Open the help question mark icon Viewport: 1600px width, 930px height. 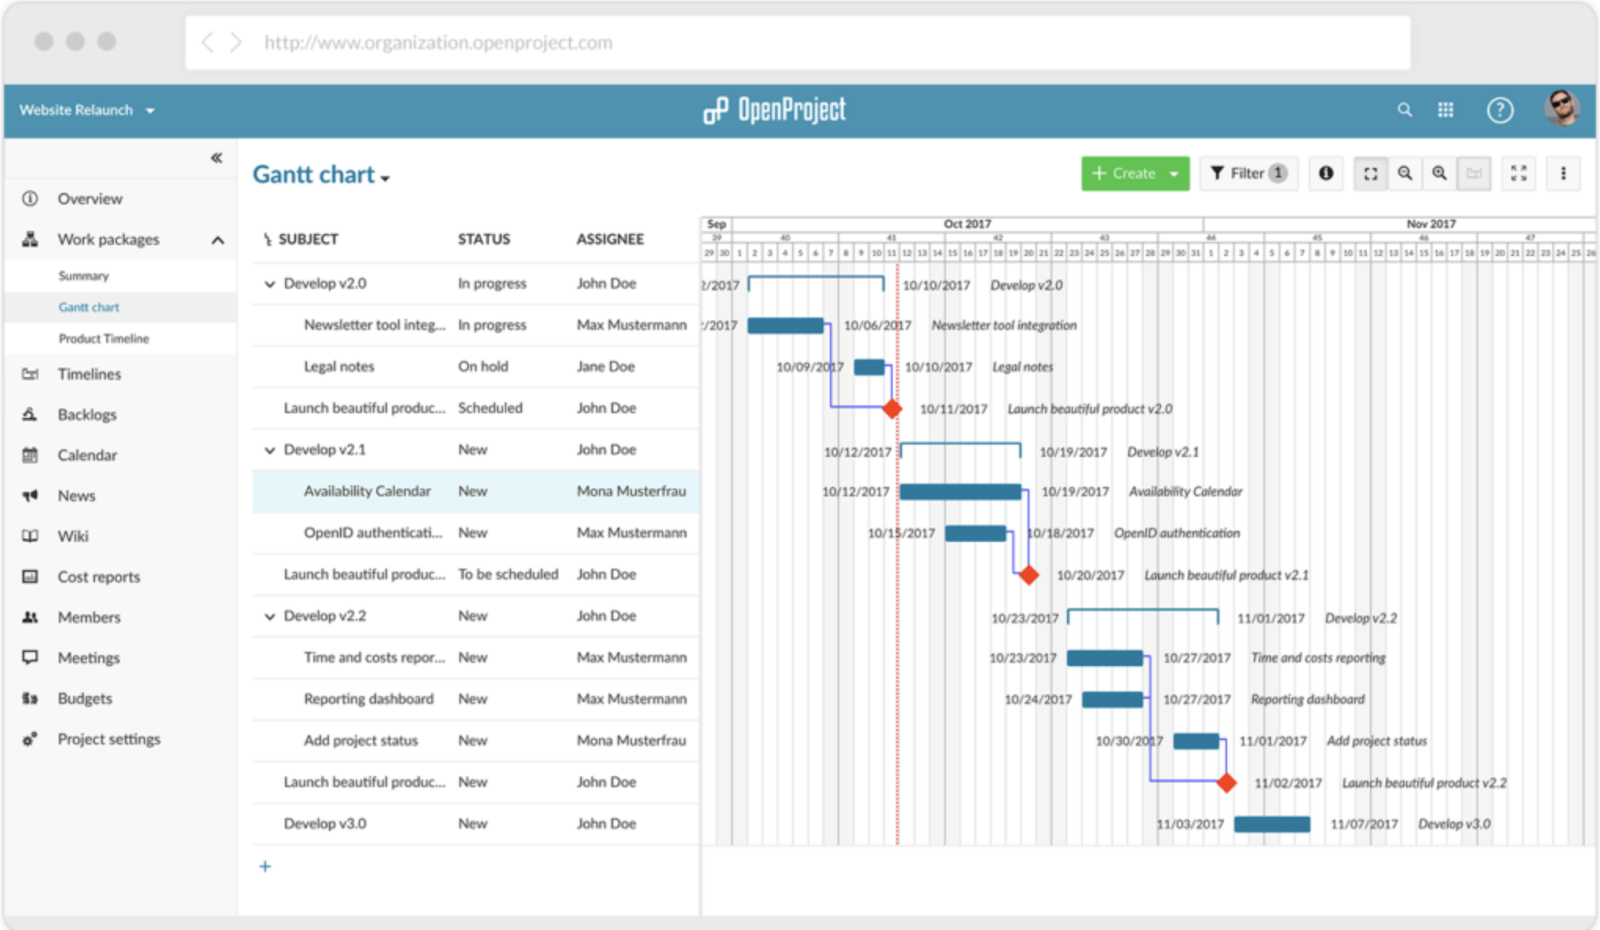click(1500, 110)
